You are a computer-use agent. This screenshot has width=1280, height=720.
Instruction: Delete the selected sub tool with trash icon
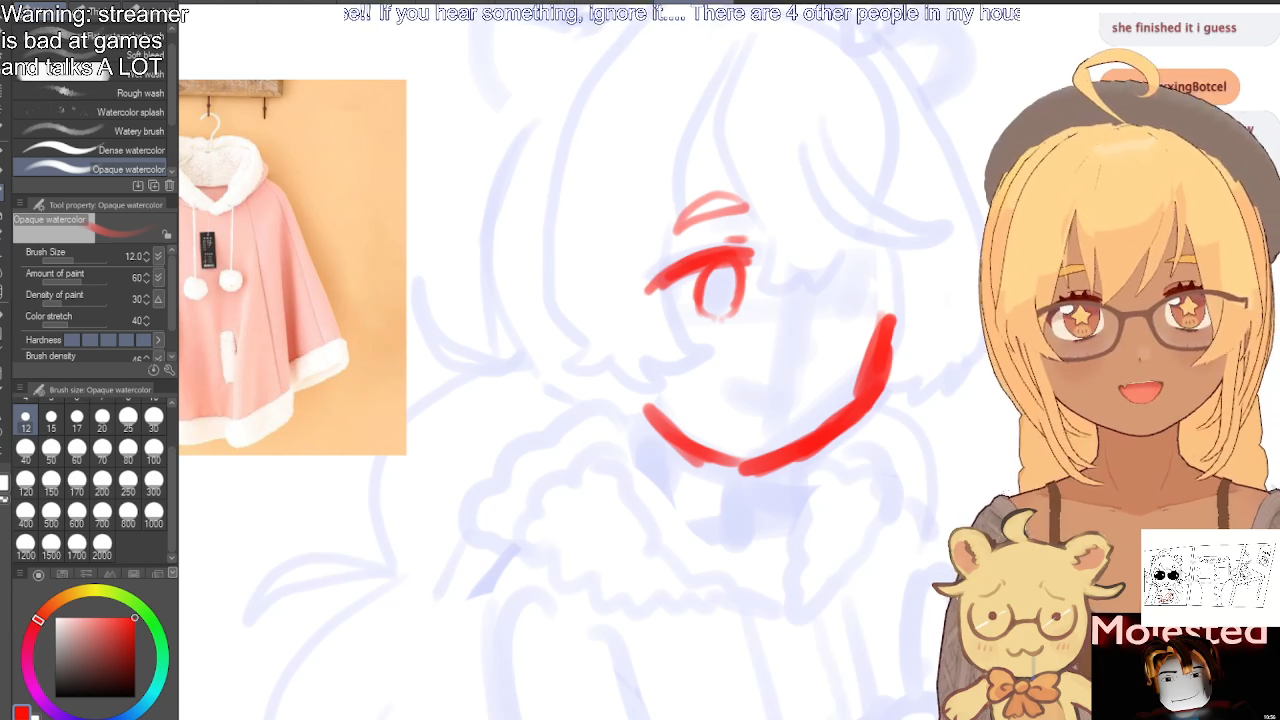(169, 186)
